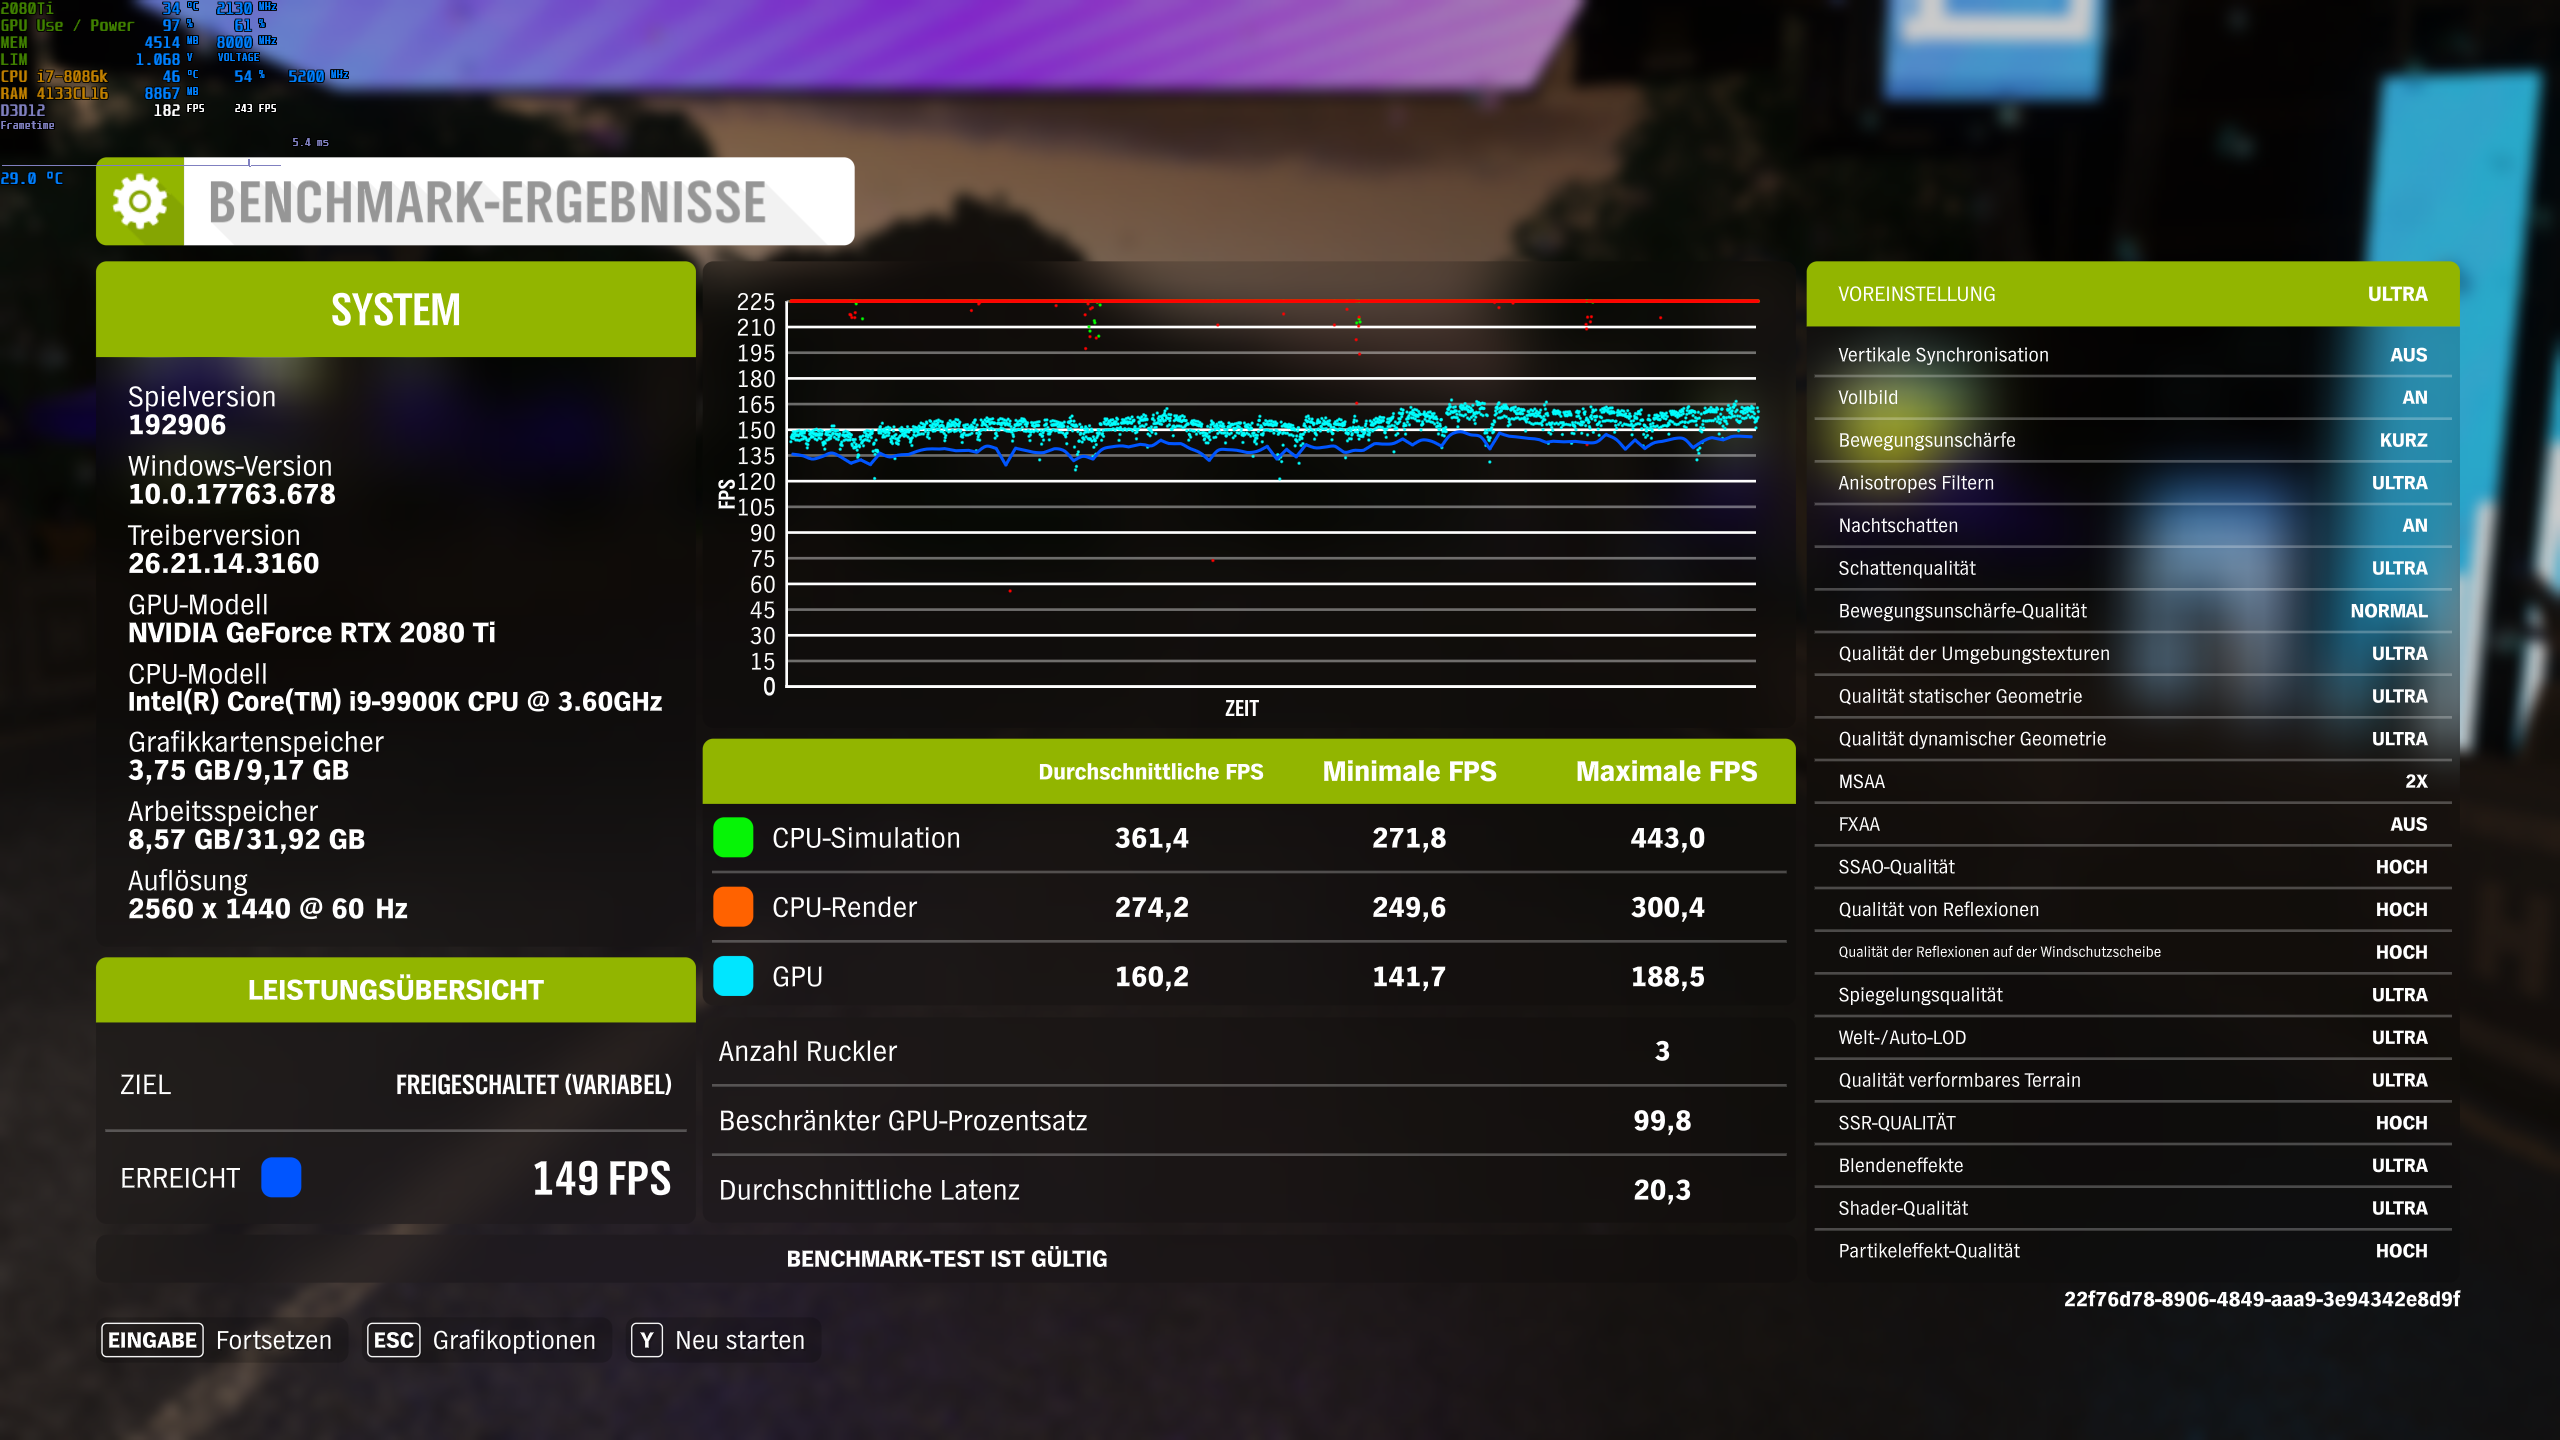Click the blue ERREICHT indicator square
This screenshot has width=2560, height=1440.
(283, 1178)
